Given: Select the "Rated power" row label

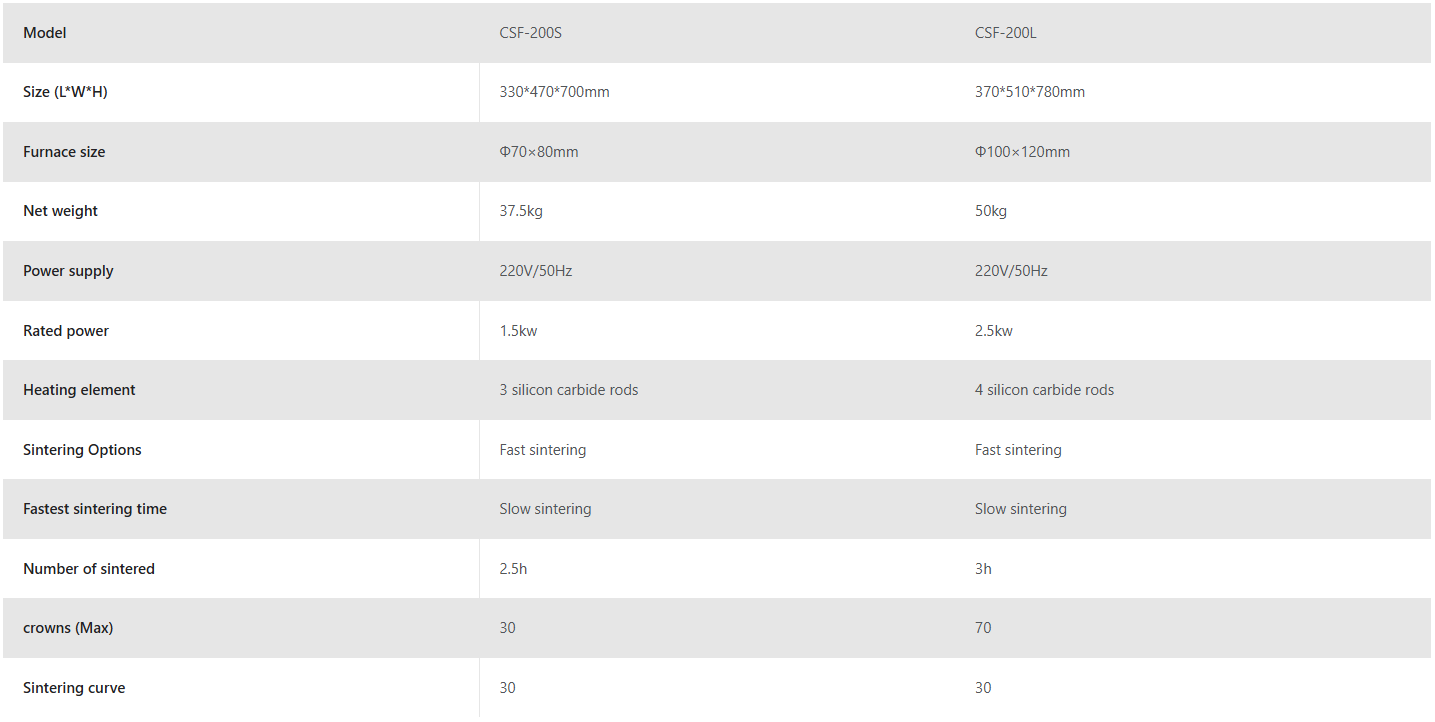Looking at the screenshot, I should point(66,331).
